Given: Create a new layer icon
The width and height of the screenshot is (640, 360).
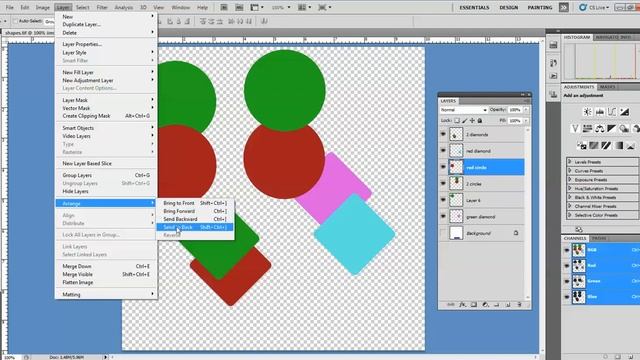Looking at the screenshot, I should click(508, 304).
